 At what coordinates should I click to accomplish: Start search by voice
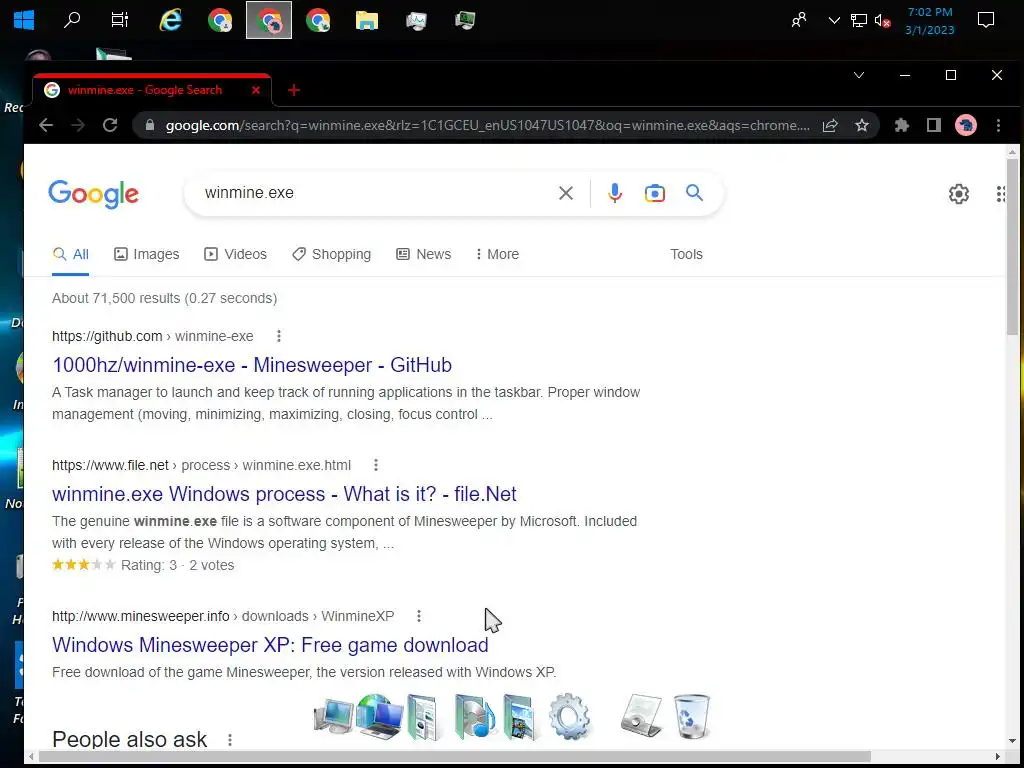pyautogui.click(x=615, y=193)
